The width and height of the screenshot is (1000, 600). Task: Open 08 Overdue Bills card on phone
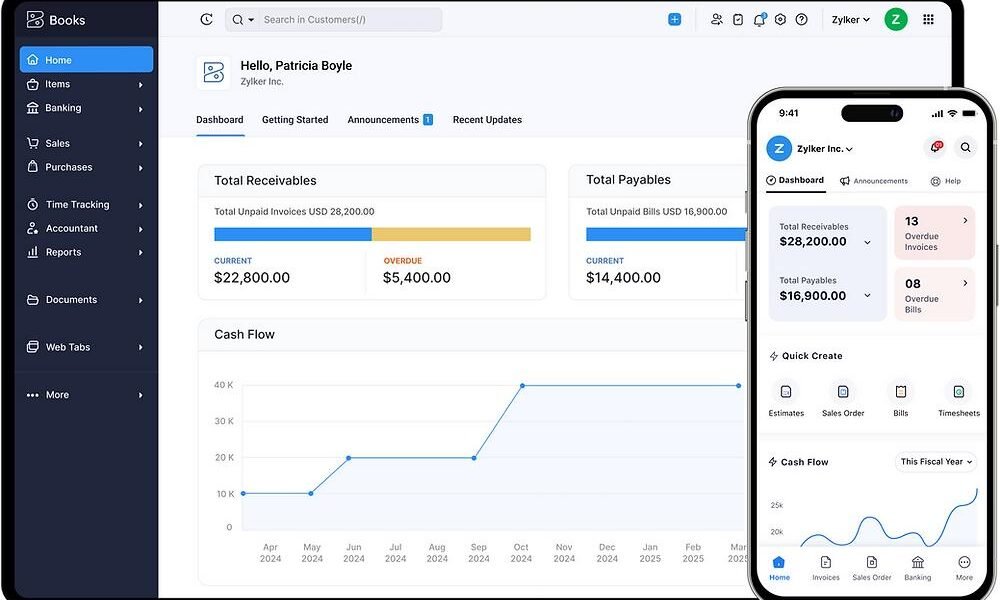[x=934, y=295]
